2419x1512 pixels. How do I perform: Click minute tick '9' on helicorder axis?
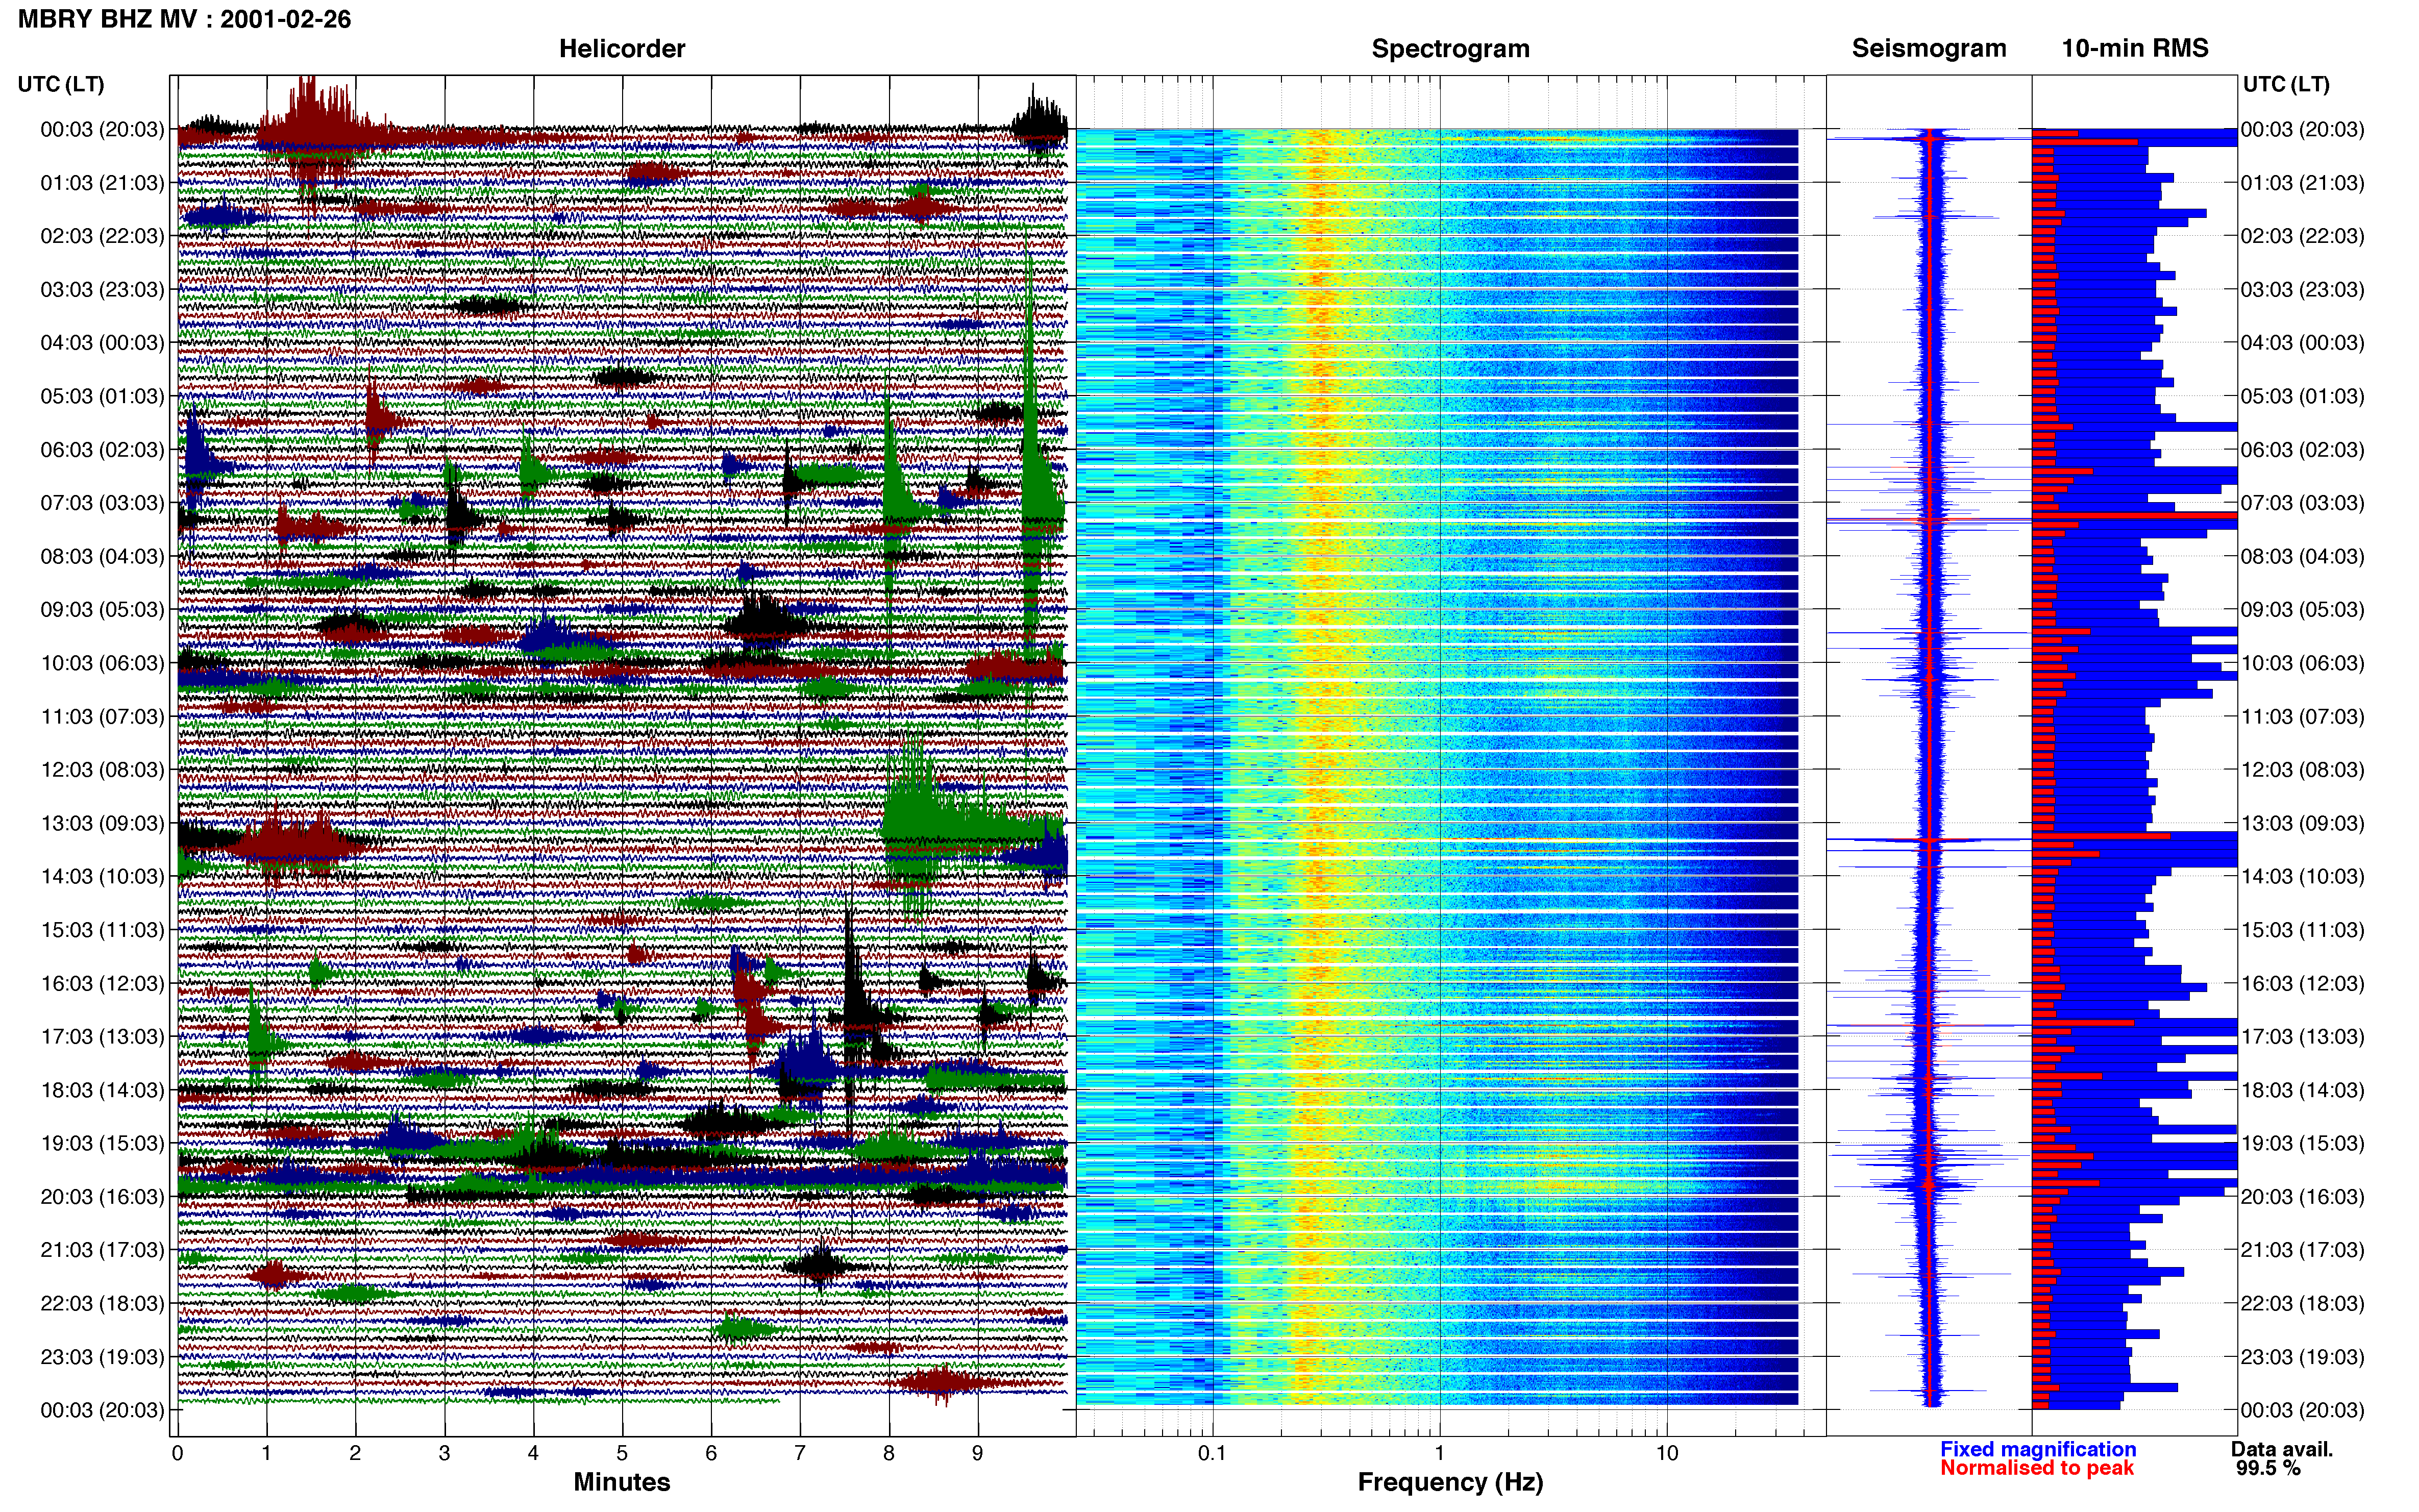[x=978, y=1454]
